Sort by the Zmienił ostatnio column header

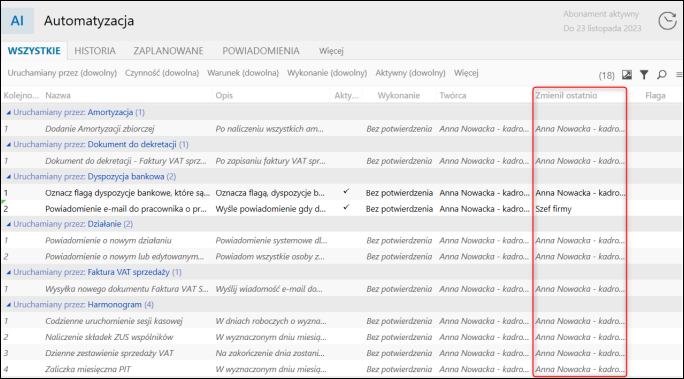coord(566,96)
